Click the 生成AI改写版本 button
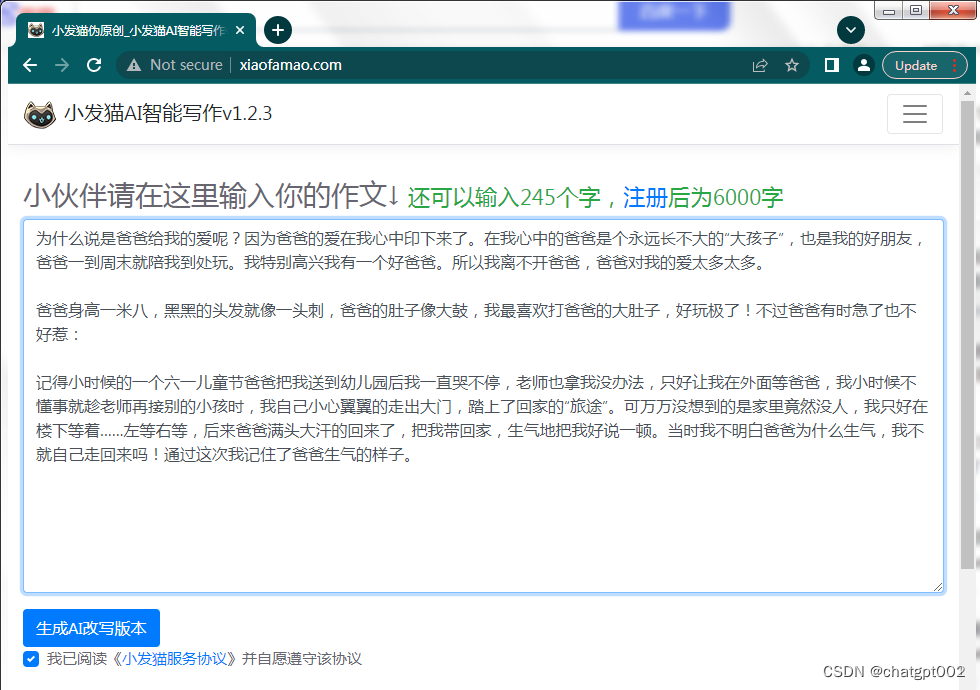Screen dimensions: 980x690 [x=91, y=628]
